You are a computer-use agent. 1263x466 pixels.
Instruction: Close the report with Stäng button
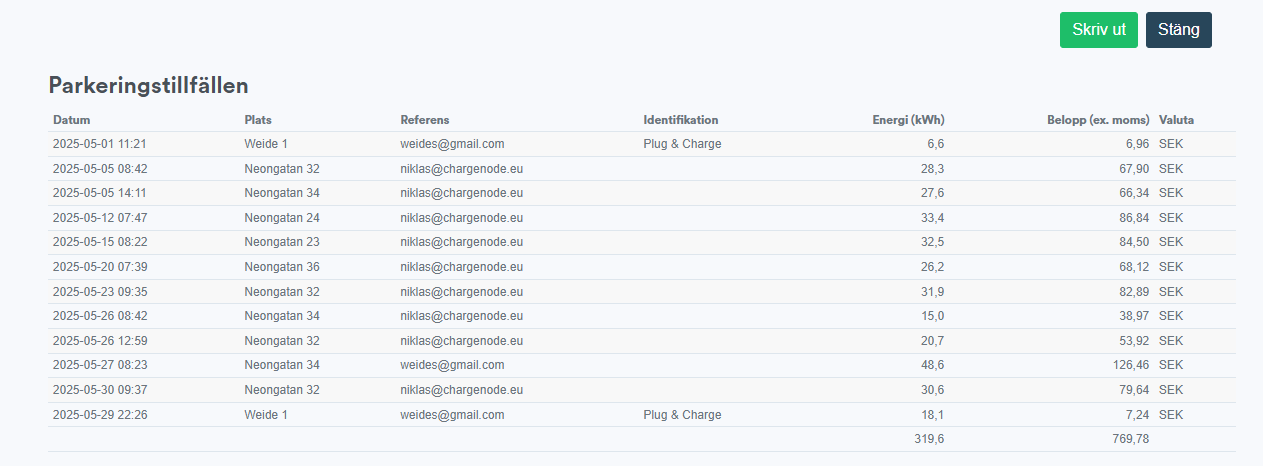[x=1178, y=30]
